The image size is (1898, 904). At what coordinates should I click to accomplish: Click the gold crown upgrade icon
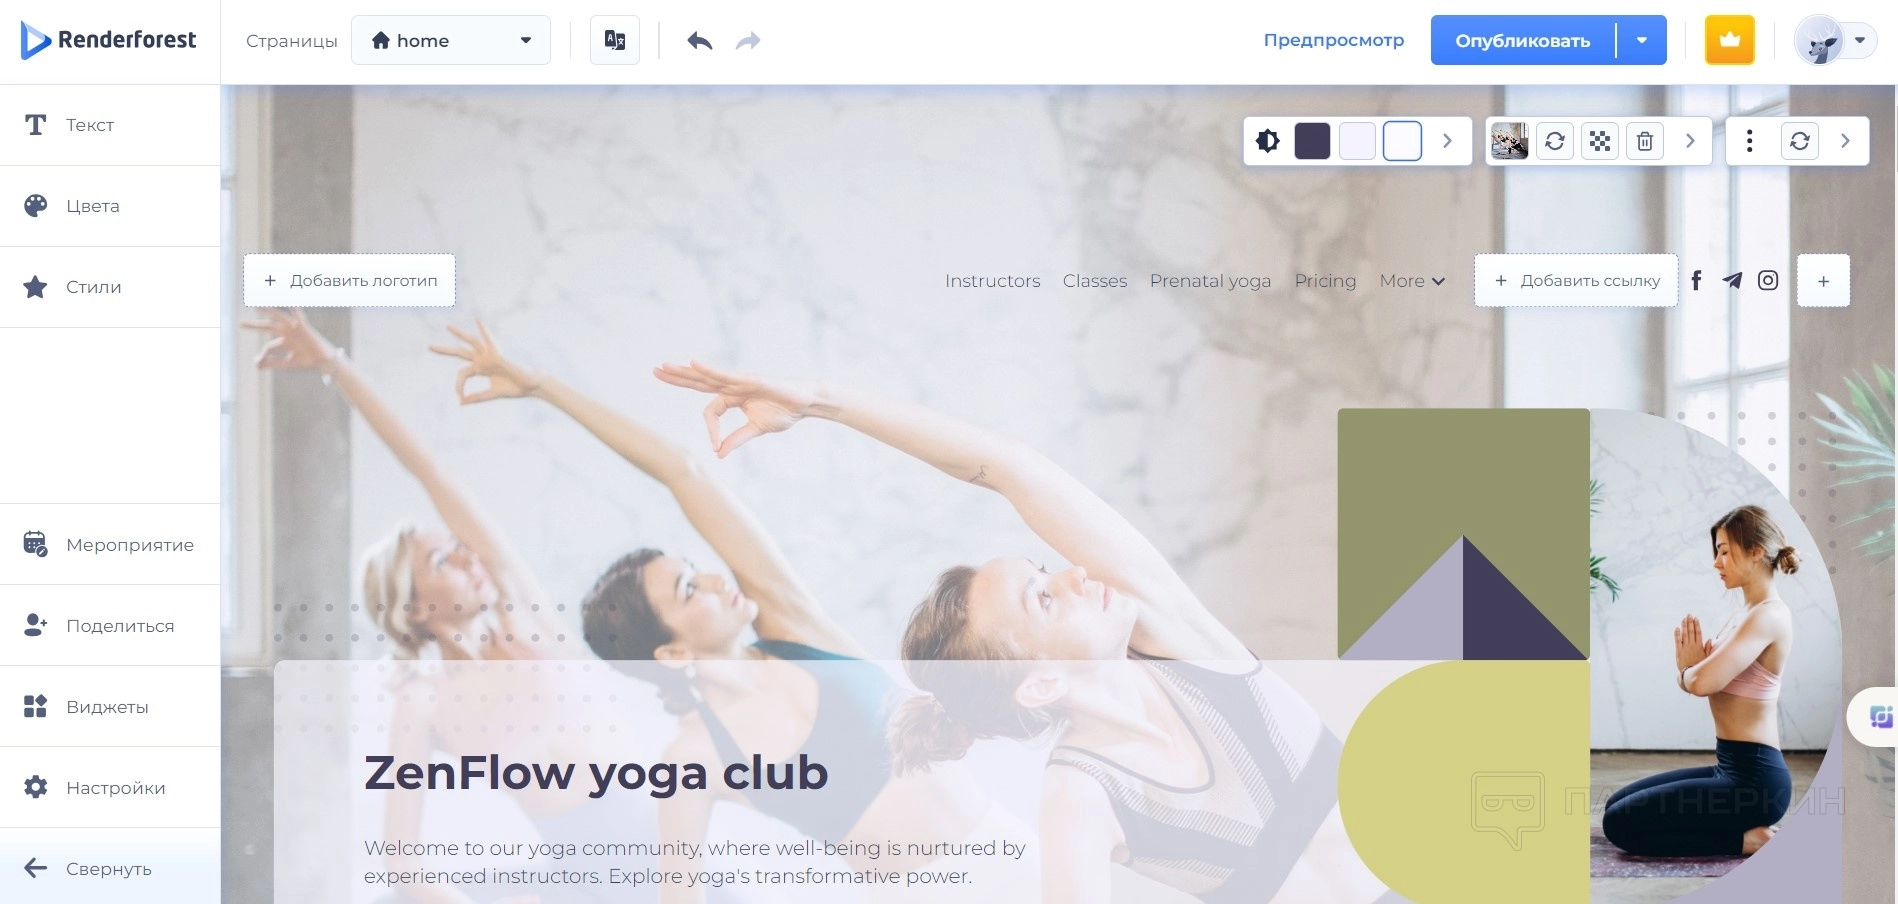[1729, 41]
